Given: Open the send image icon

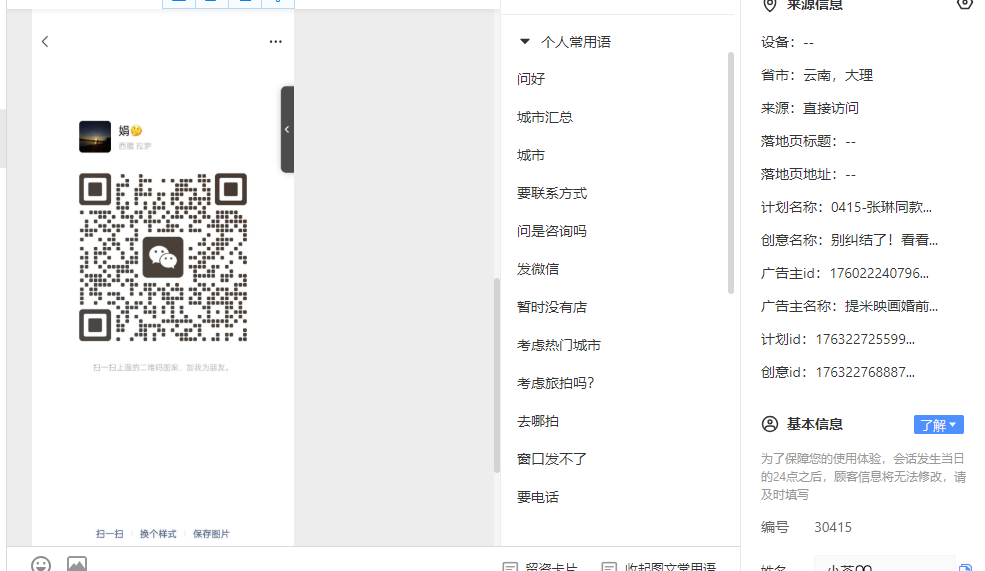Looking at the screenshot, I should click(77, 564).
